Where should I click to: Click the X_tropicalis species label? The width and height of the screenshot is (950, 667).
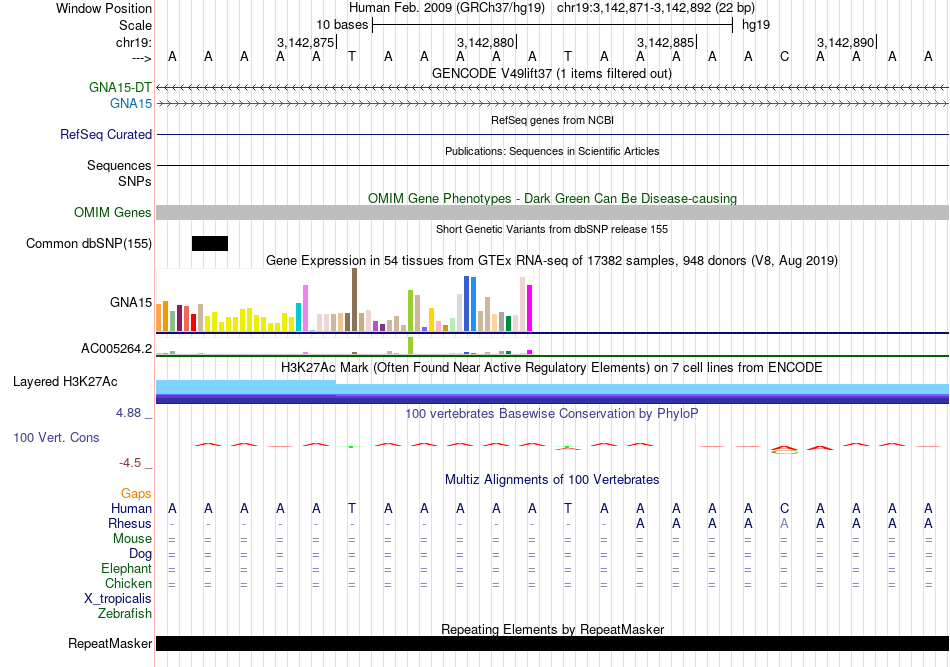118,599
